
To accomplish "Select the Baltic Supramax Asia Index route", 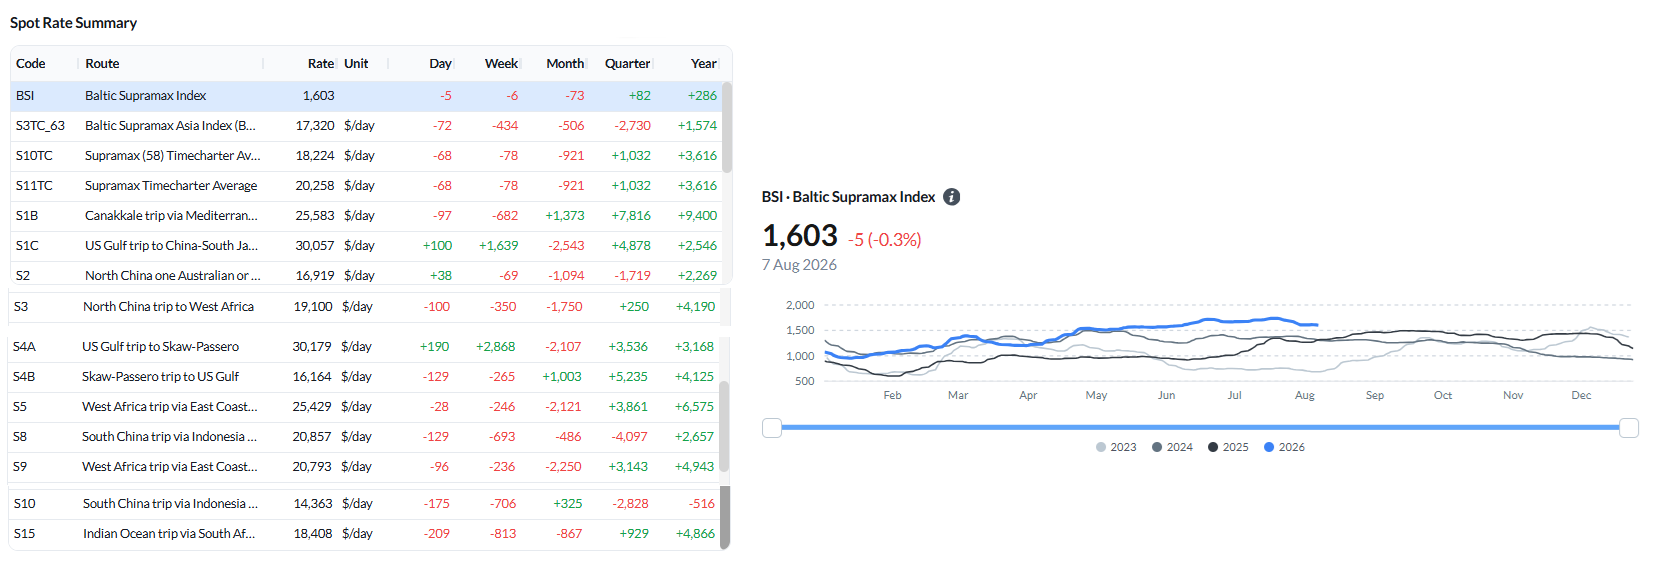I will click(x=170, y=126).
